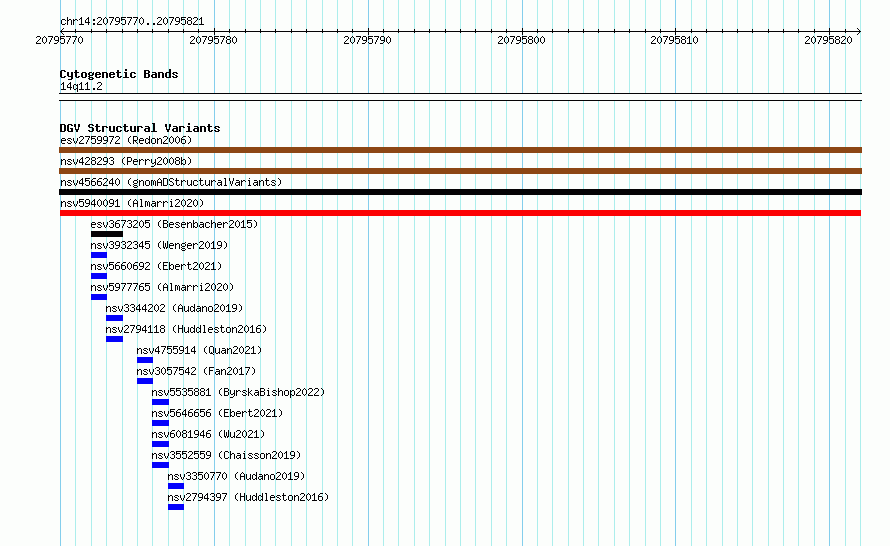Click the chr14:20795770..20795821 region label
This screenshot has width=890, height=546.
coord(132,21)
